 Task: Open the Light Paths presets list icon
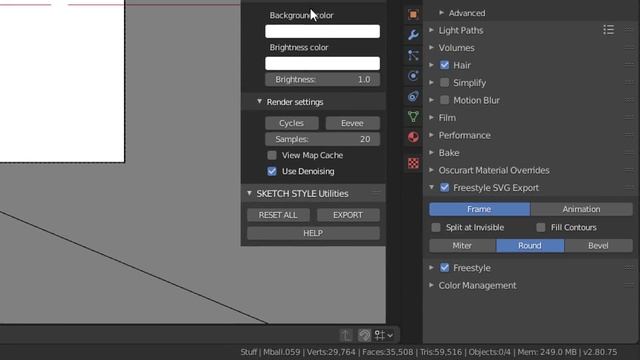(x=609, y=30)
